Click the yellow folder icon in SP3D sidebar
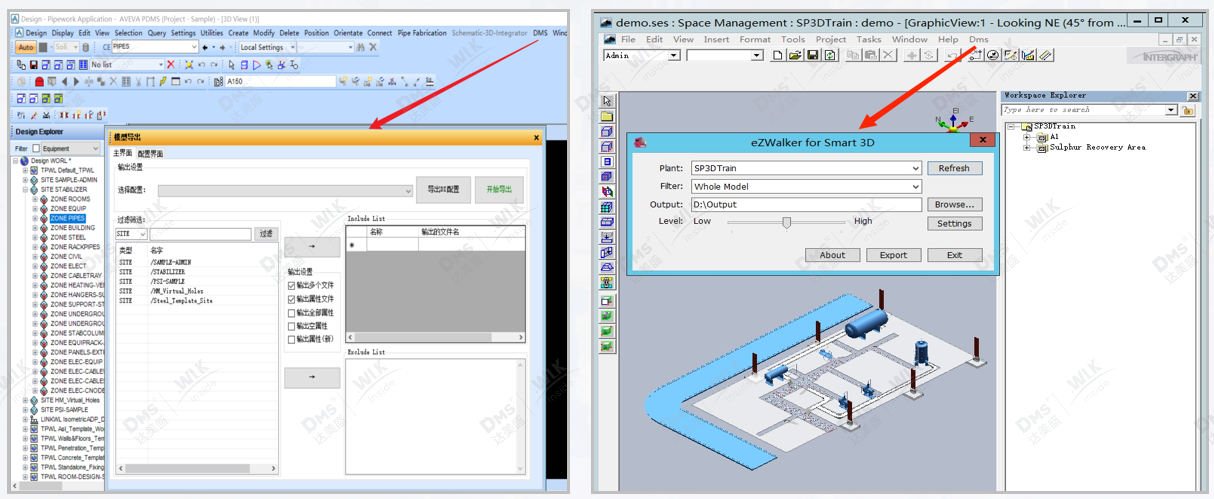This screenshot has width=1214, height=499. (x=607, y=116)
